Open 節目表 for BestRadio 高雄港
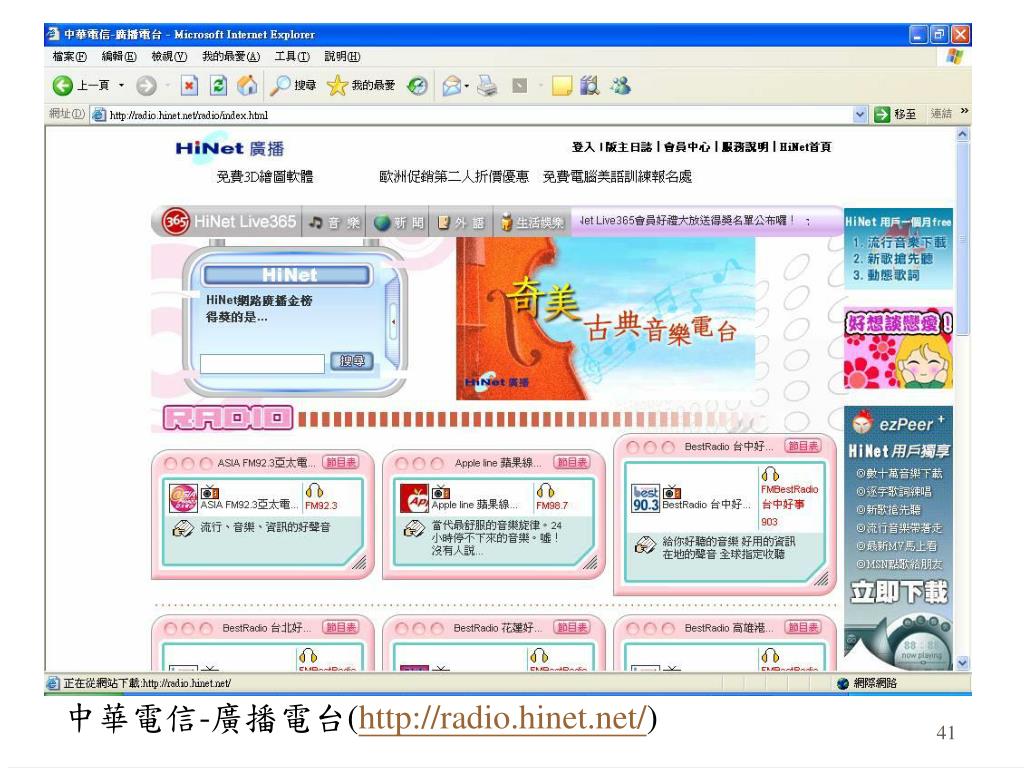The width and height of the screenshot is (1024, 768). click(x=803, y=628)
